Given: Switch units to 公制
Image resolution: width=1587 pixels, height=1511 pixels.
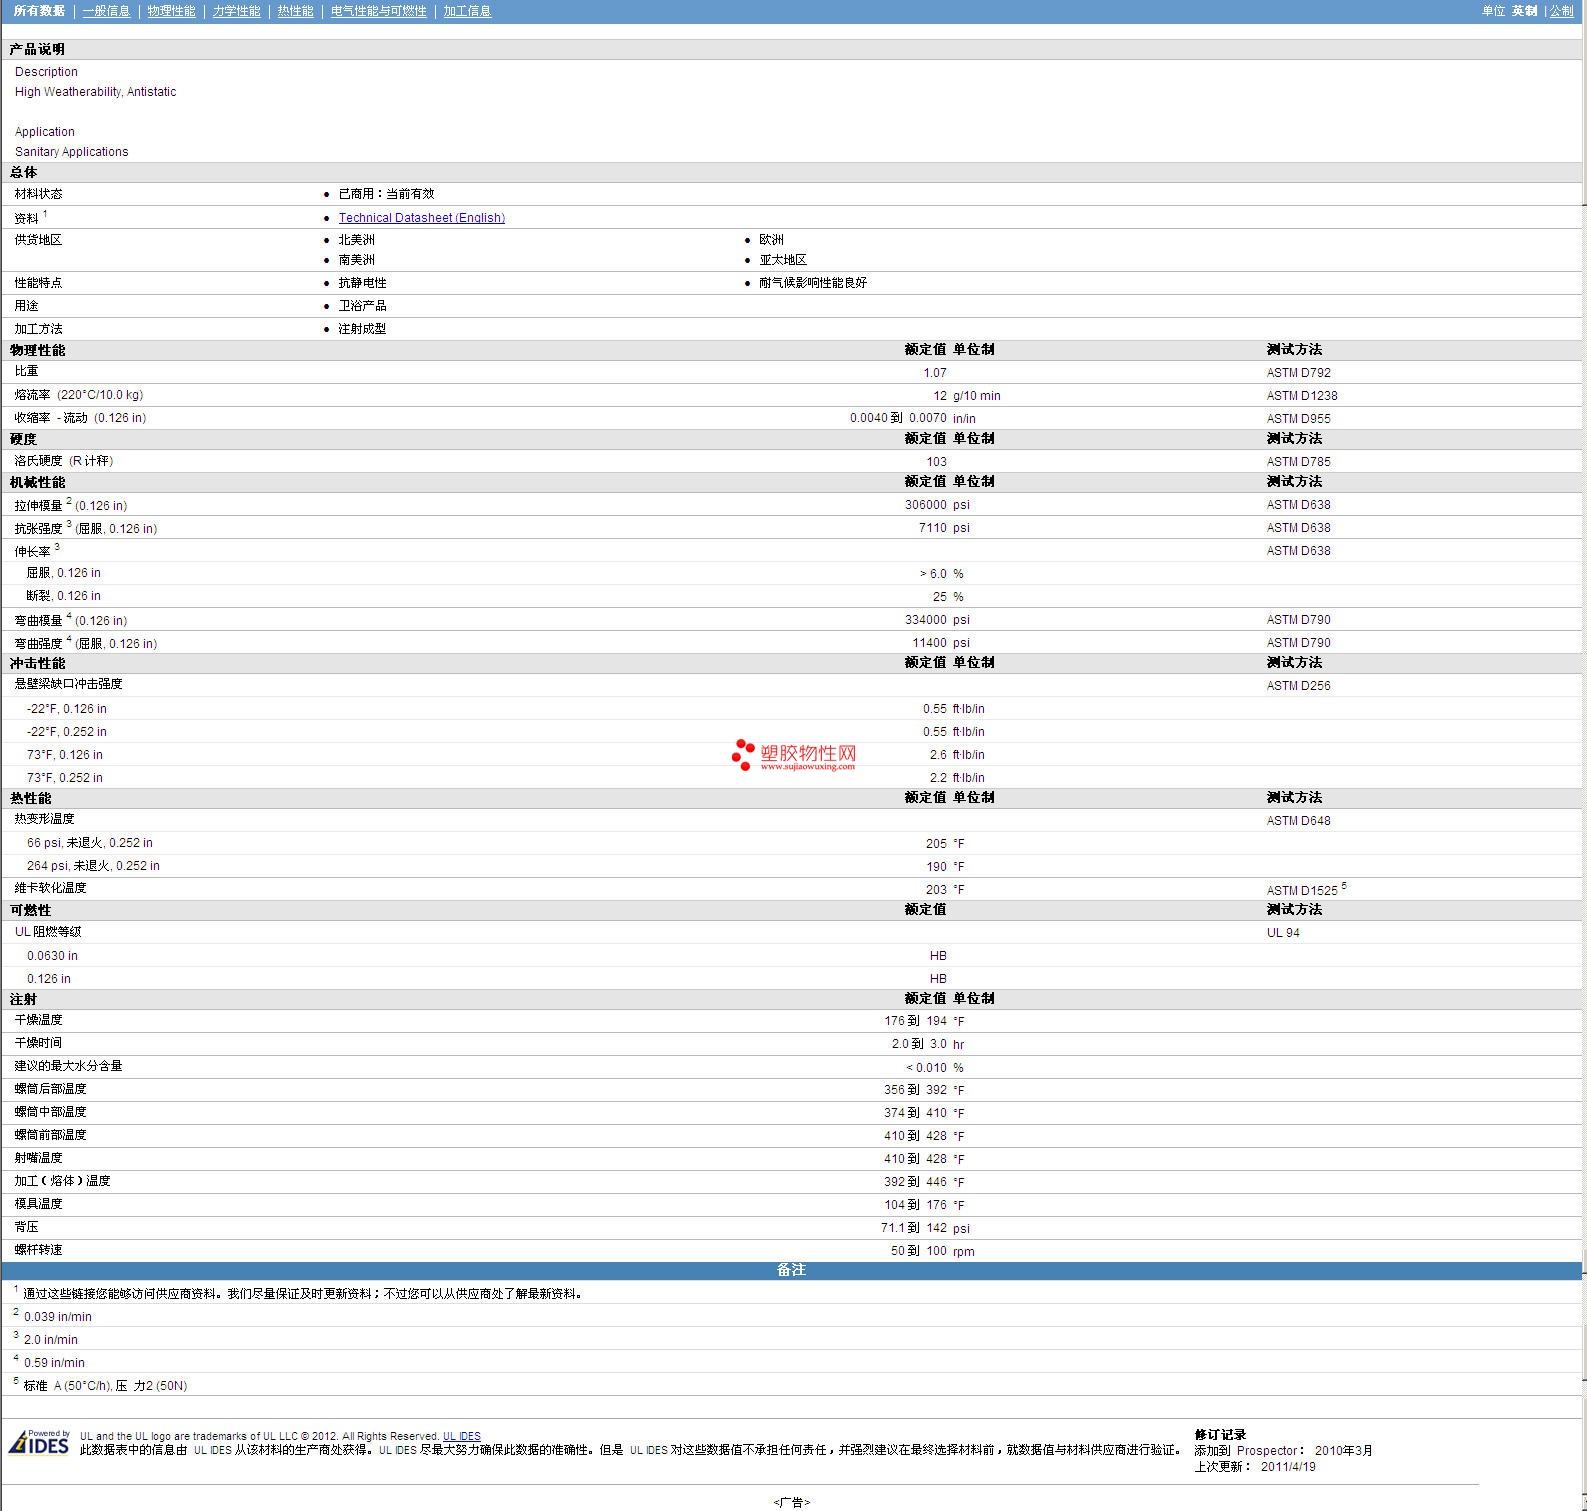Looking at the screenshot, I should click(x=1561, y=11).
